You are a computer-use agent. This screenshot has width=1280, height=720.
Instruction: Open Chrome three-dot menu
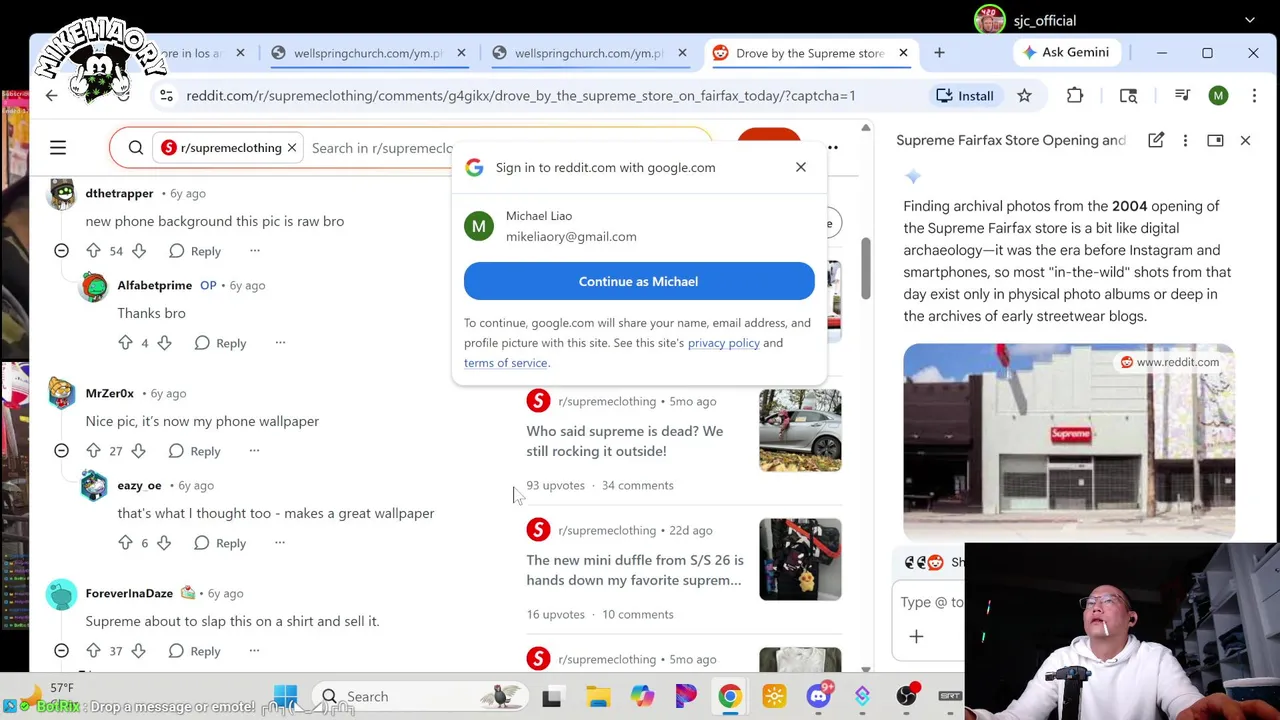click(1254, 95)
